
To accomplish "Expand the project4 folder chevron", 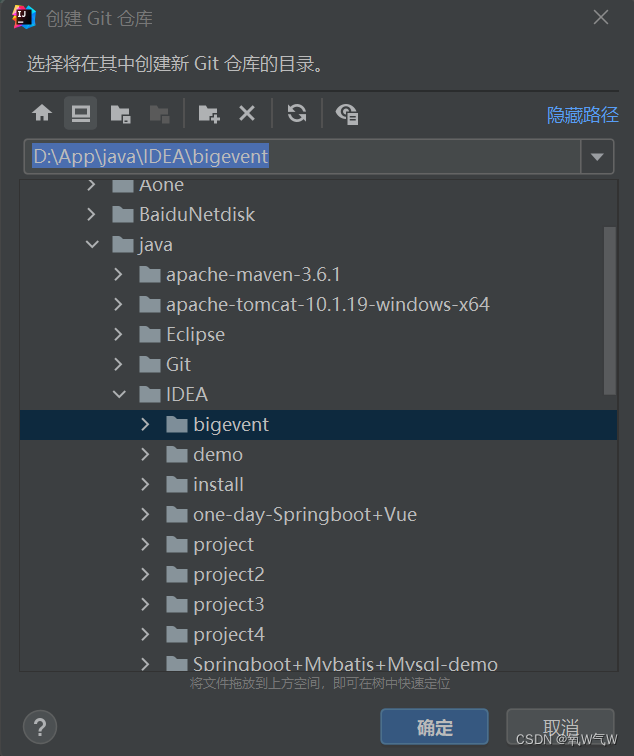I will pos(146,634).
